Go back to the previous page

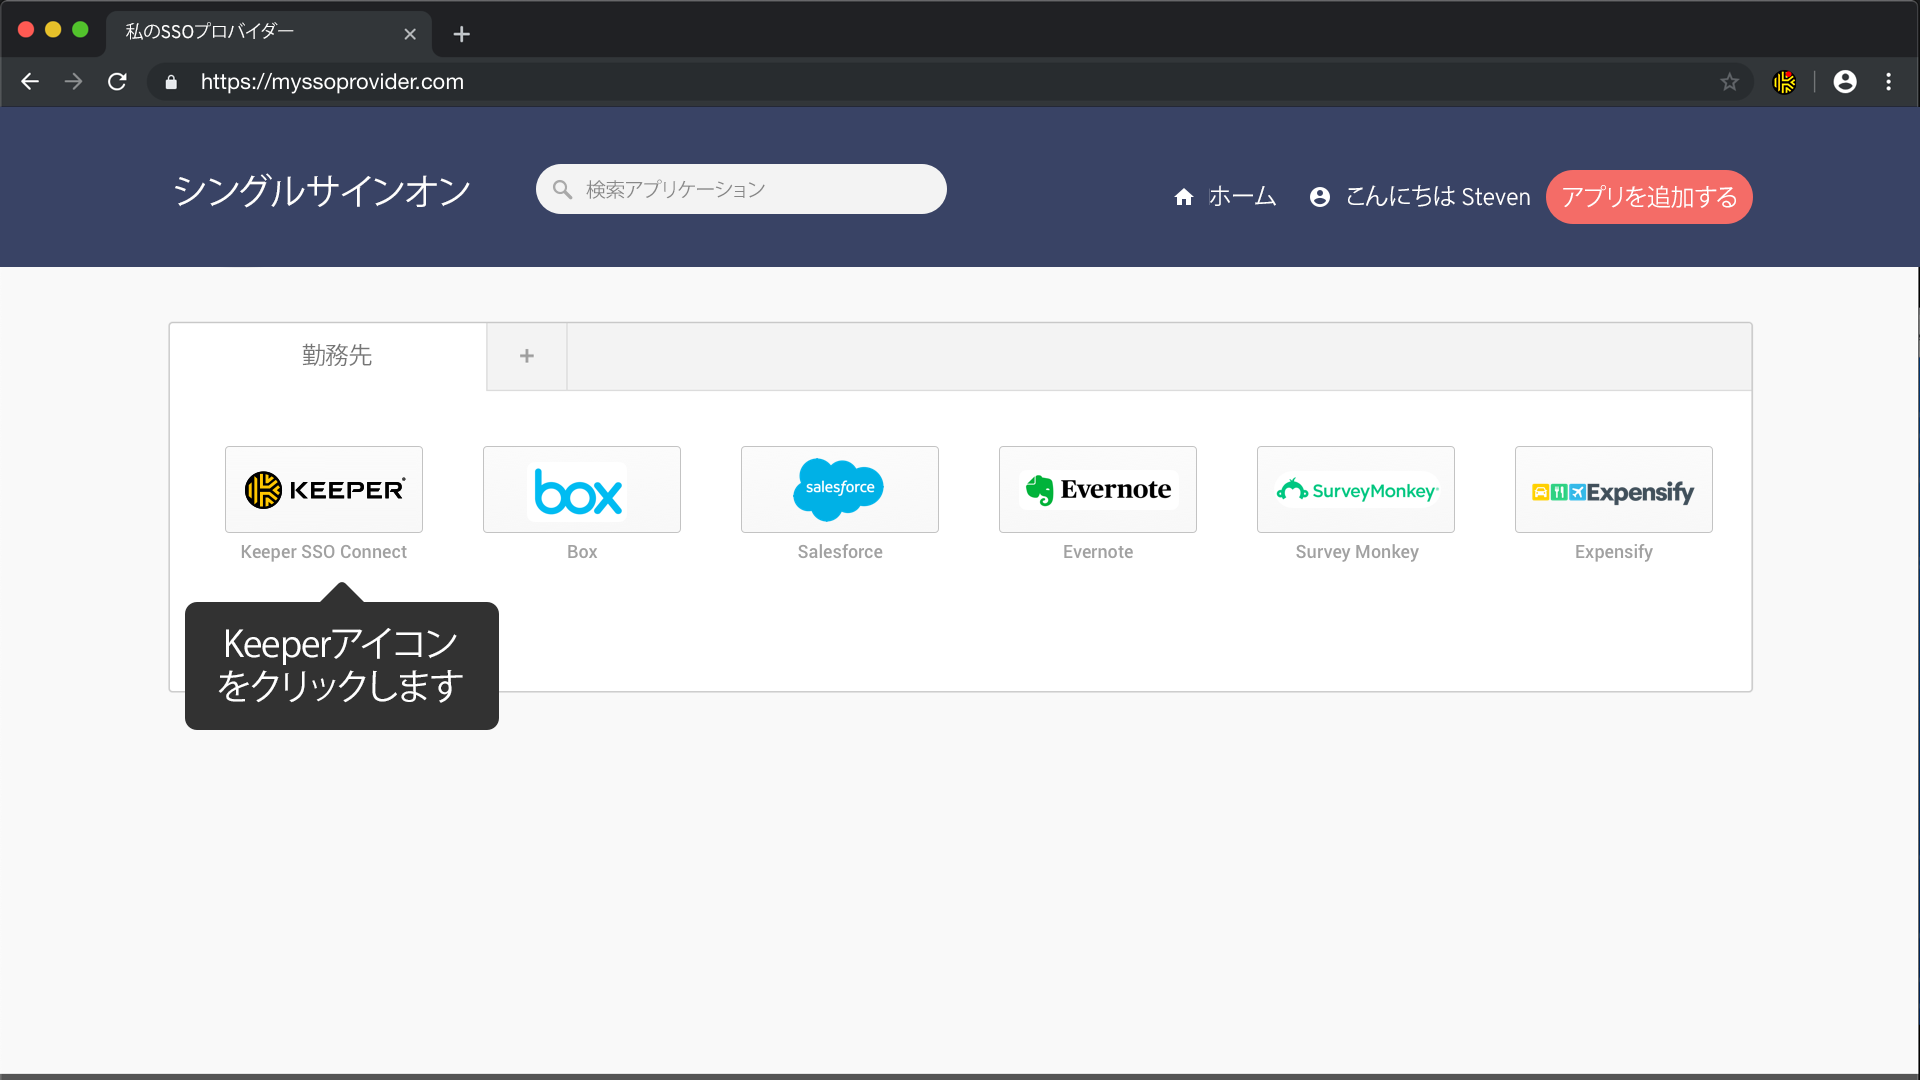(30, 82)
